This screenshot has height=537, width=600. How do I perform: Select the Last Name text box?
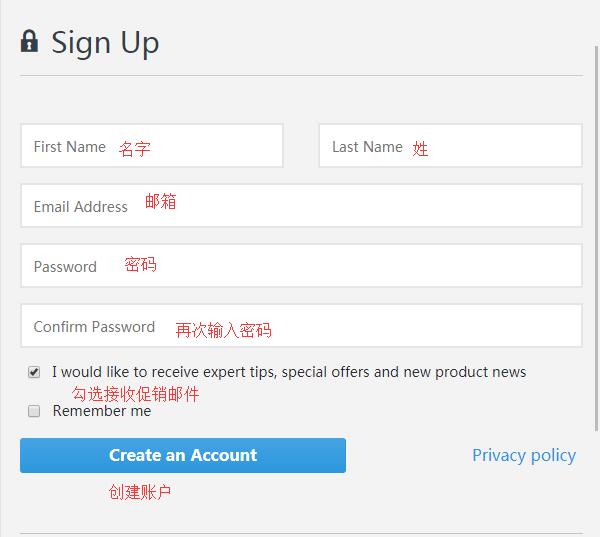pyautogui.click(x=450, y=145)
